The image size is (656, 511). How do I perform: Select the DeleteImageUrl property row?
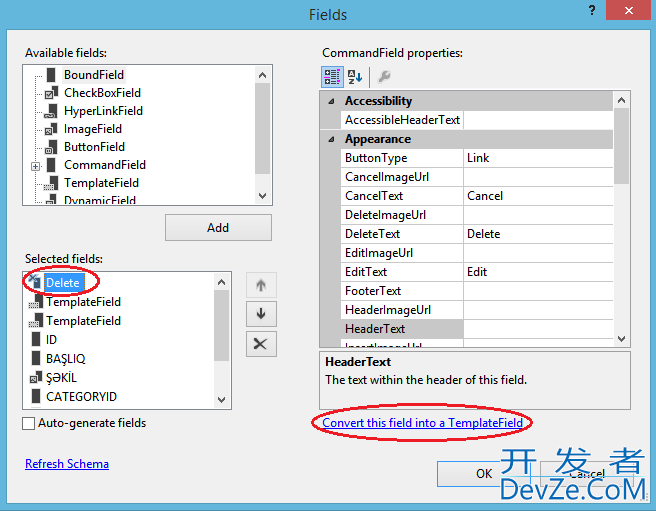coord(477,215)
